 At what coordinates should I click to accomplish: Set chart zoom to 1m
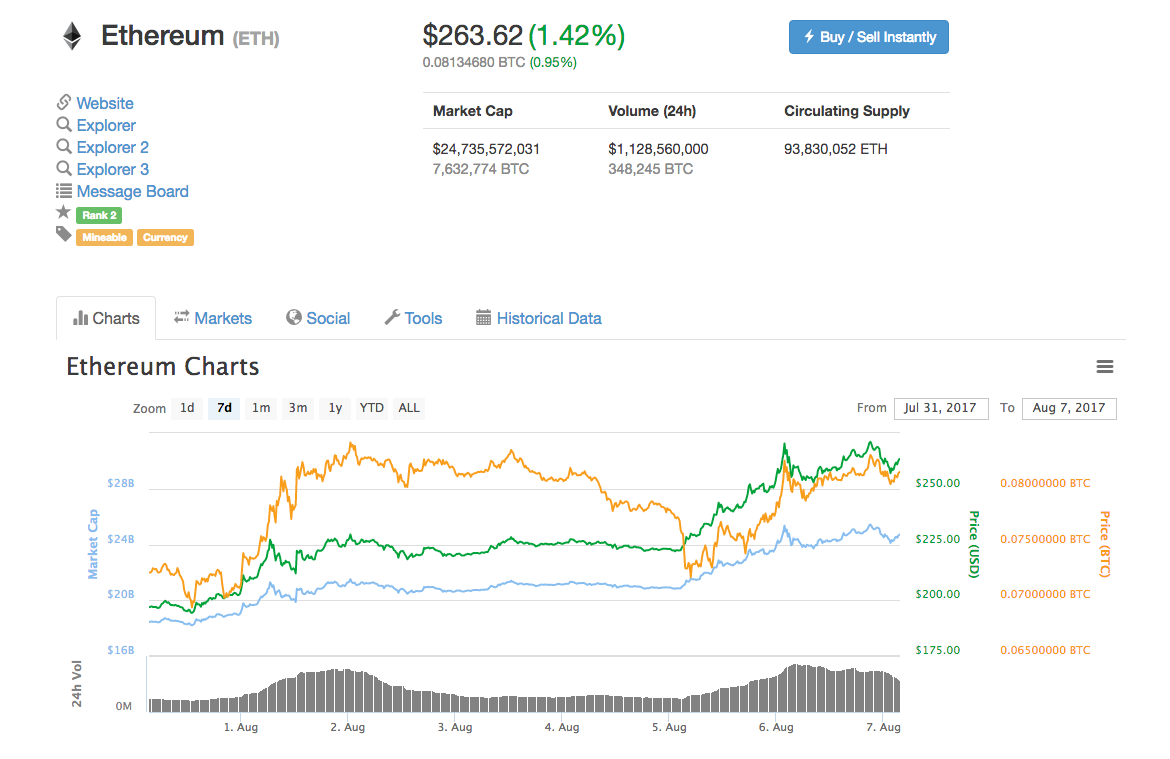pos(260,408)
